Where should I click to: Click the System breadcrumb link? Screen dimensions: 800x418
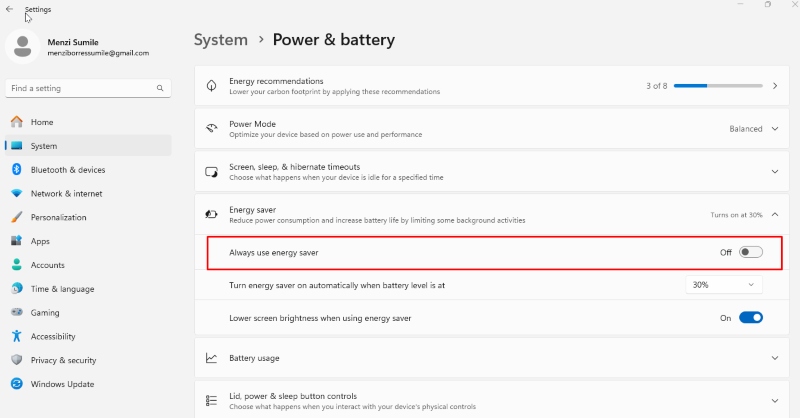tap(220, 40)
